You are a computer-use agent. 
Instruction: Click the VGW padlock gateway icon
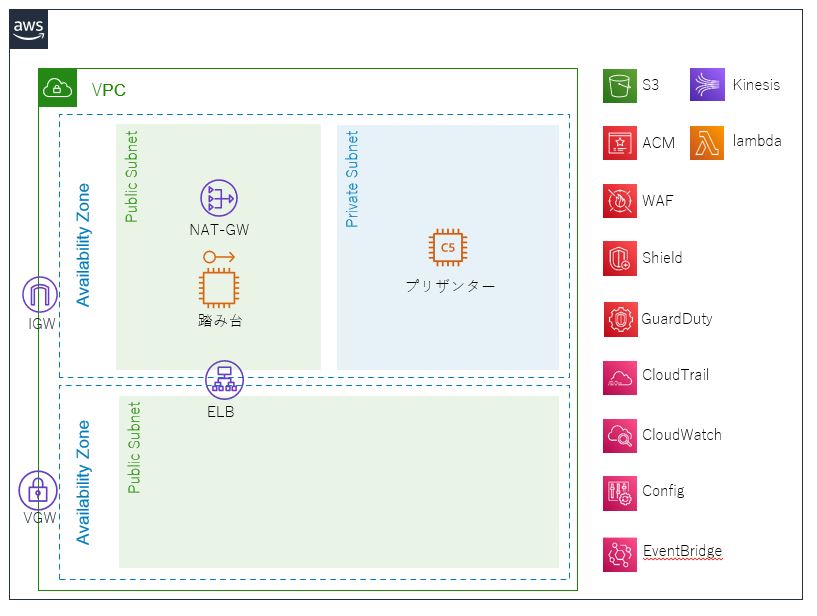click(38, 490)
